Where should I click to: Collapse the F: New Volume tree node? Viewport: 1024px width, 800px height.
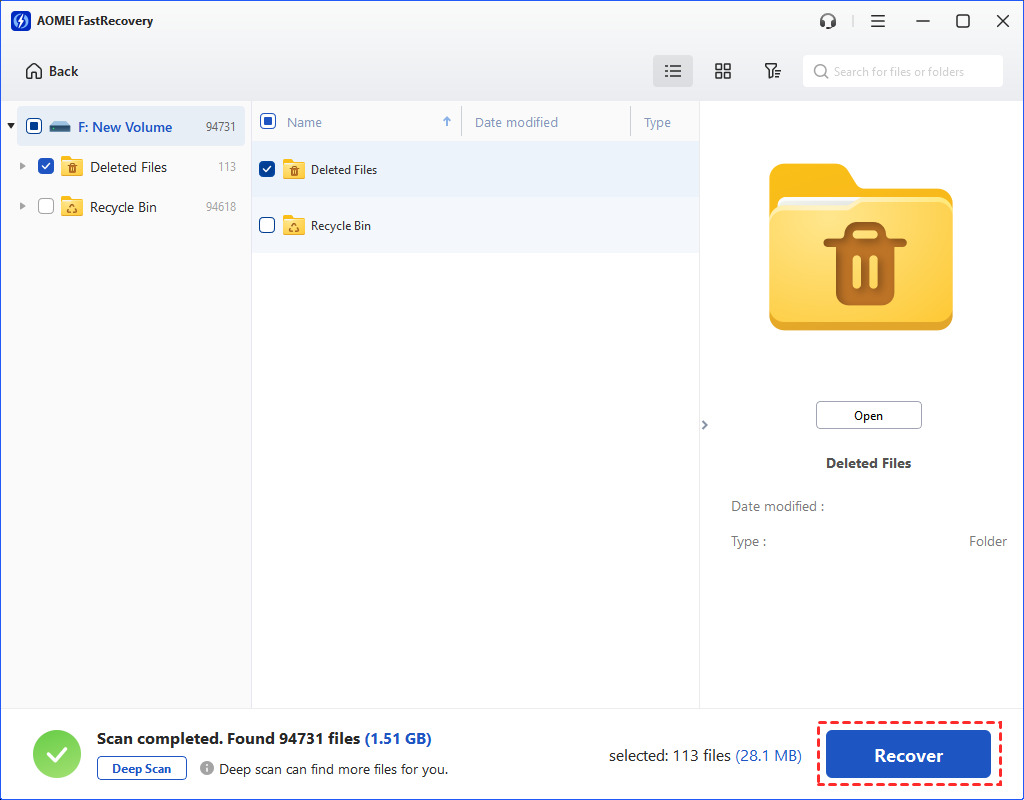11,127
